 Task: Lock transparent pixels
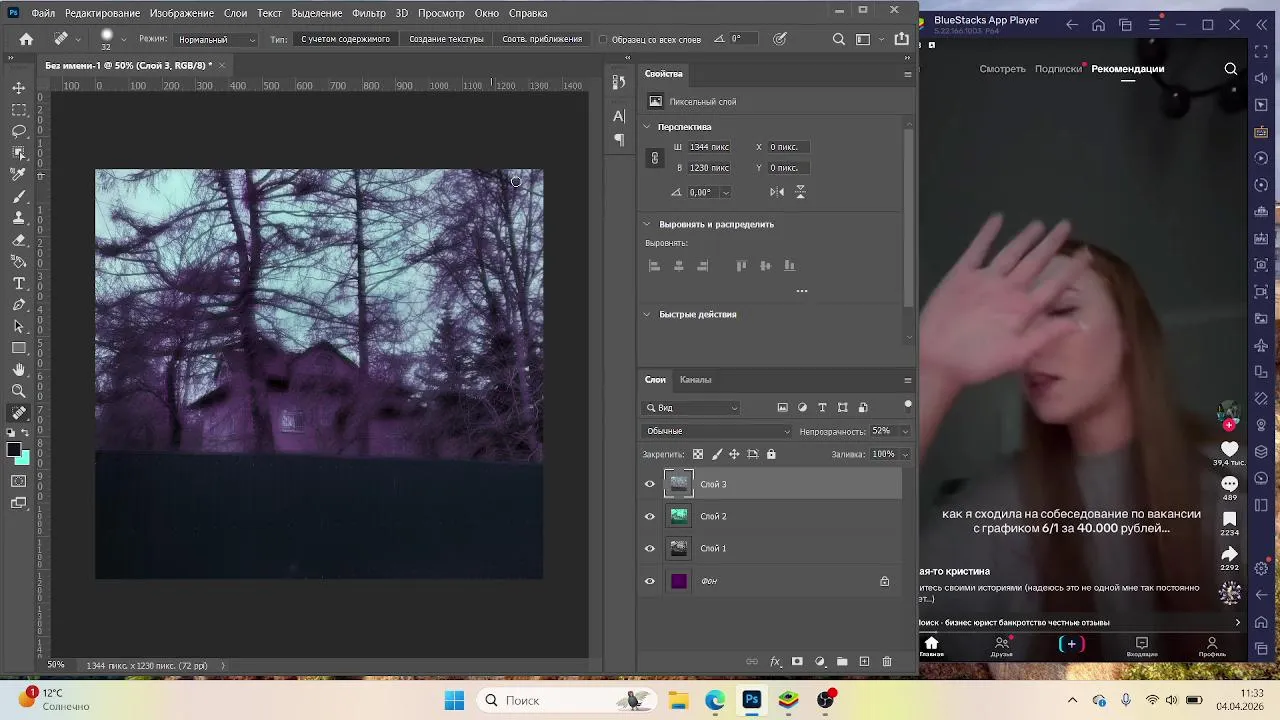pyautogui.click(x=698, y=454)
